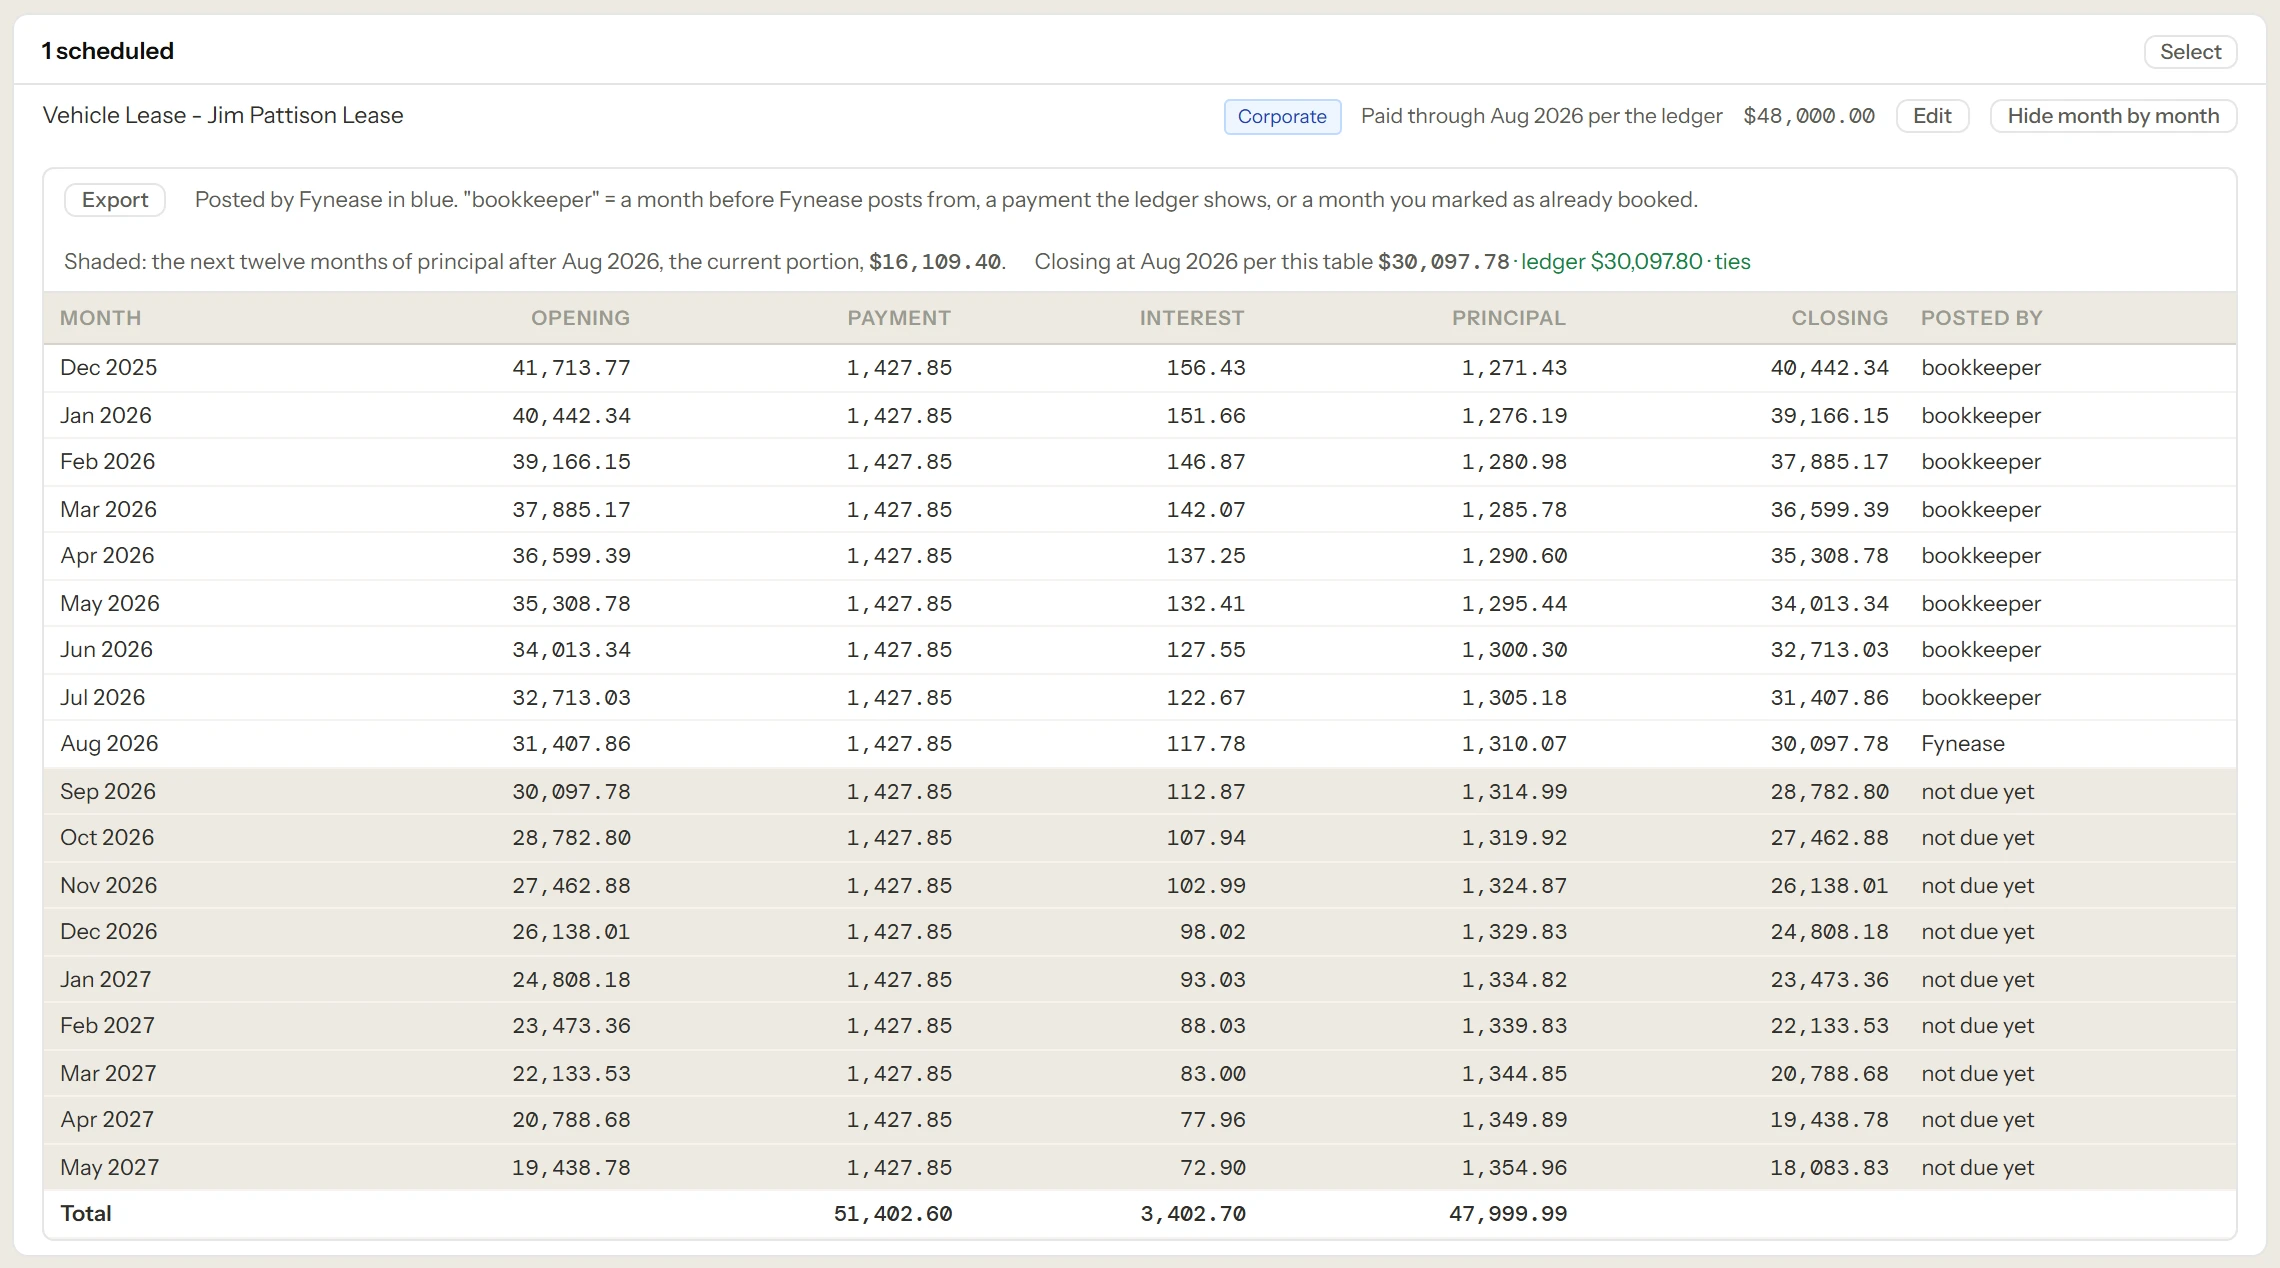Screen dimensions: 2280x1268
Task: Click bookkeeper in the Jun 2026 row
Action: [1981, 649]
